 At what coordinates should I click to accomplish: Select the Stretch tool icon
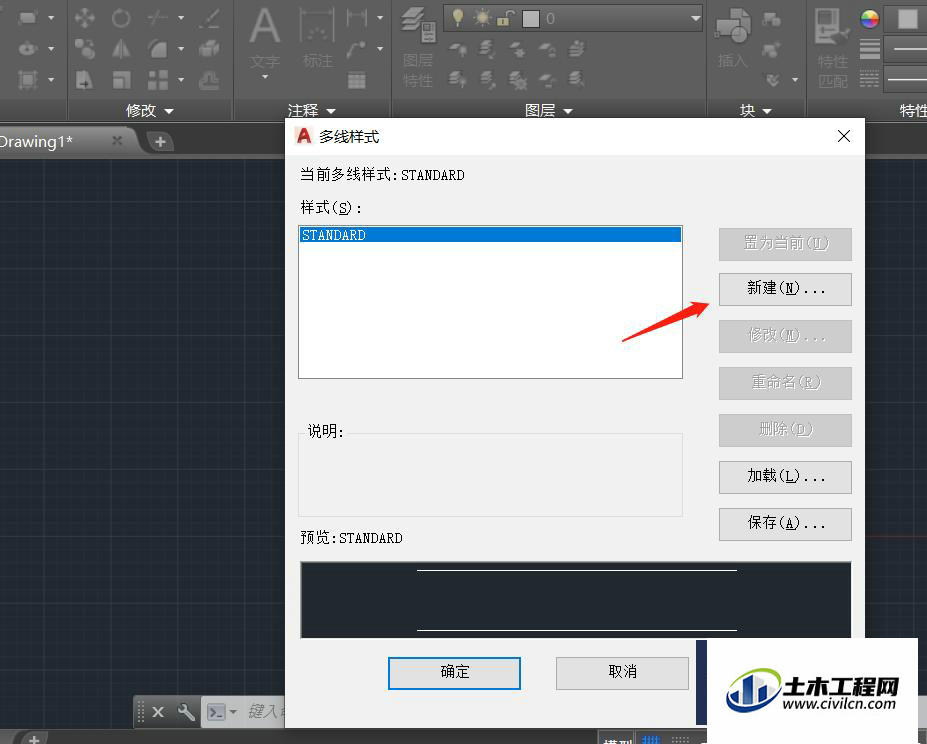pyautogui.click(x=85, y=79)
